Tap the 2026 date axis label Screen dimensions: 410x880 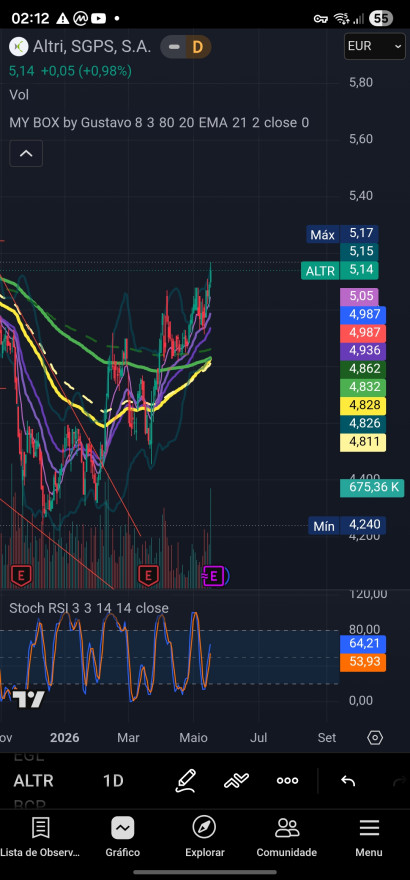pos(65,737)
